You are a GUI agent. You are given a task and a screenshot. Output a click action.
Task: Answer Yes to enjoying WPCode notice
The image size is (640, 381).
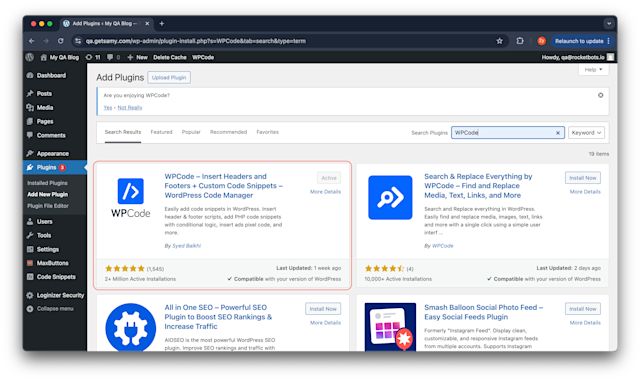click(x=108, y=108)
